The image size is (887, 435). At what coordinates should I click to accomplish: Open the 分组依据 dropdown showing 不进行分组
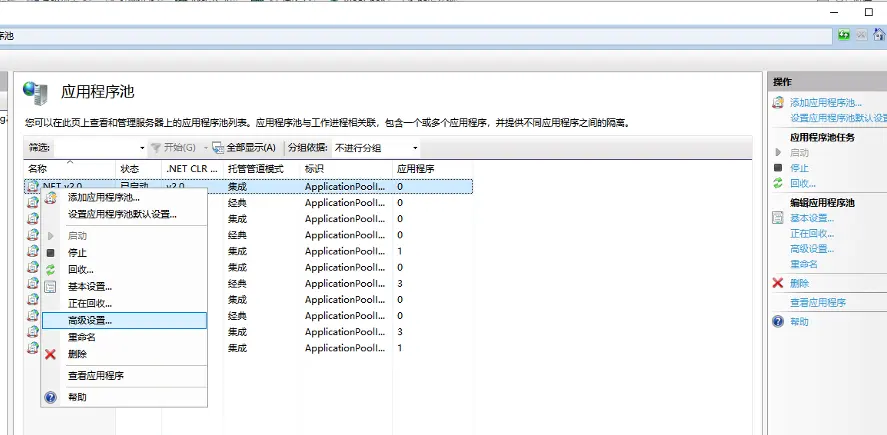click(x=376, y=148)
